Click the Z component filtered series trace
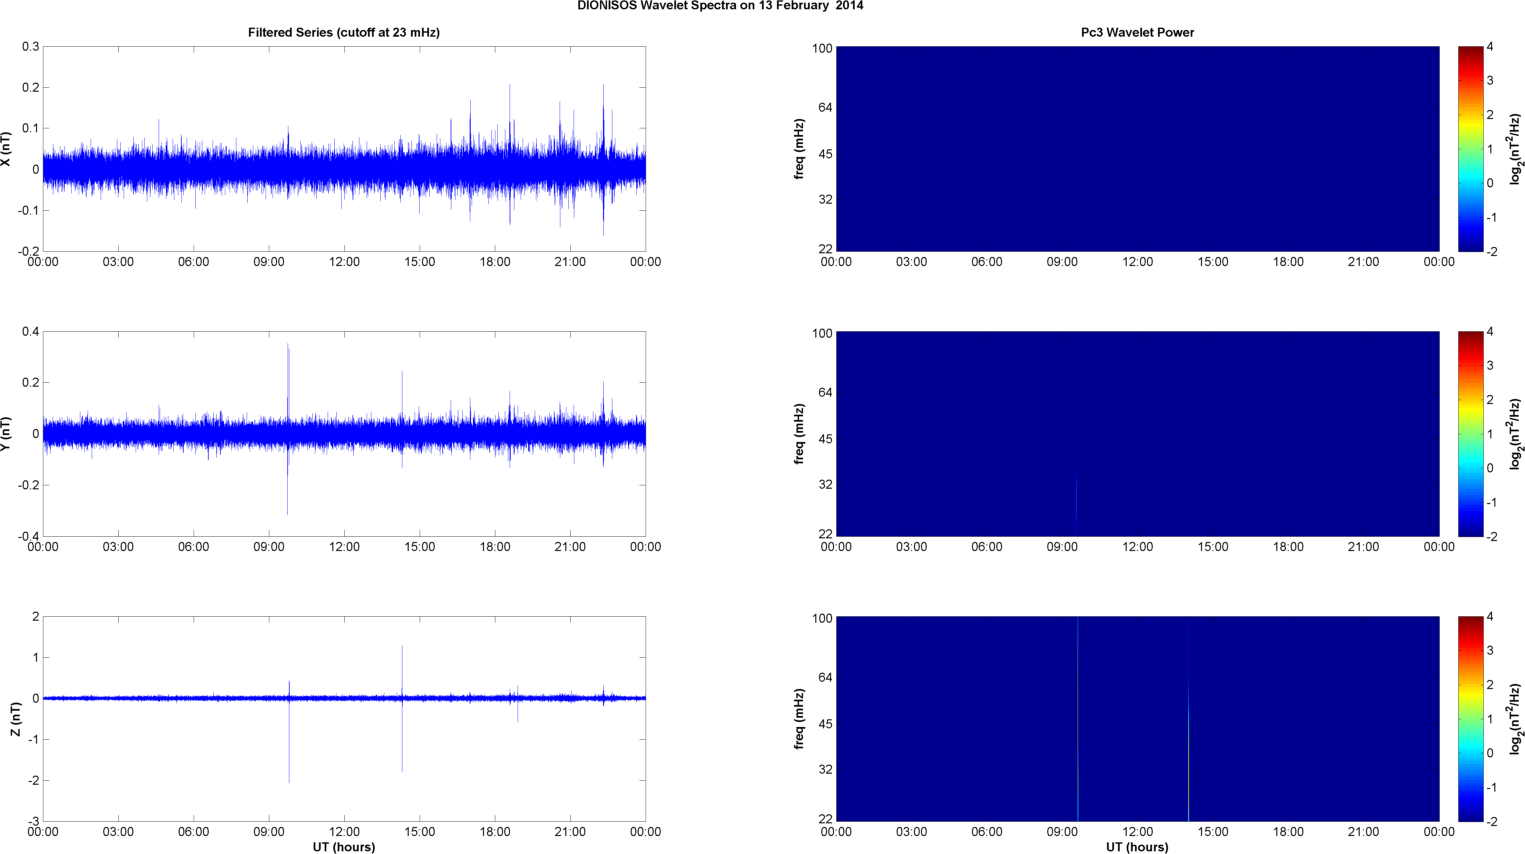Viewport: 1525px width, 854px height. click(x=344, y=698)
